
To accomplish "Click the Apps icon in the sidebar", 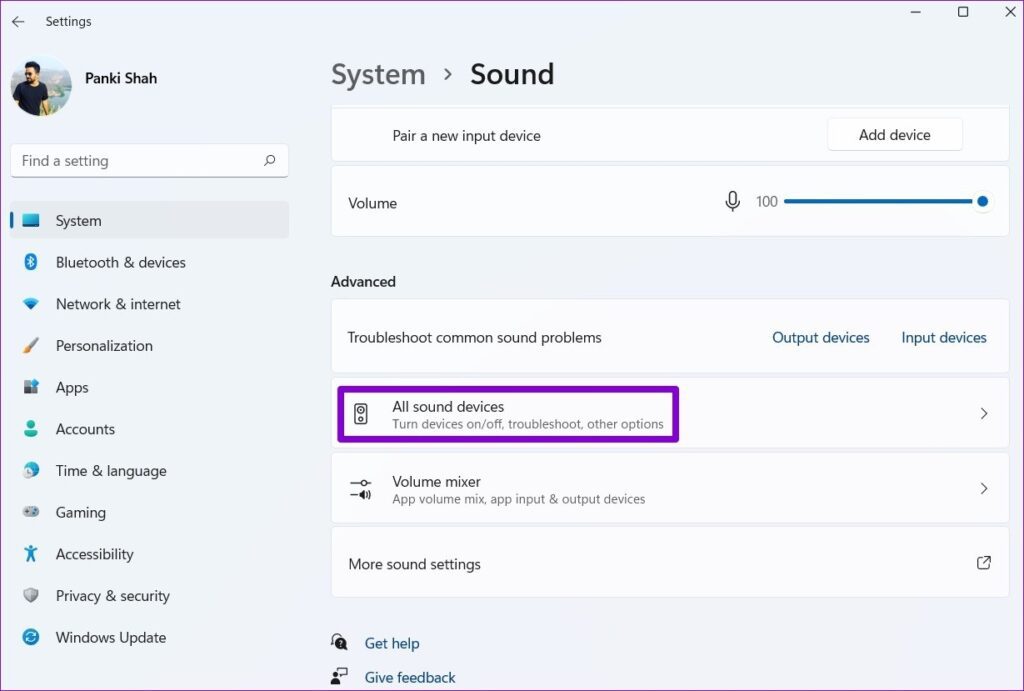I will coord(29,387).
